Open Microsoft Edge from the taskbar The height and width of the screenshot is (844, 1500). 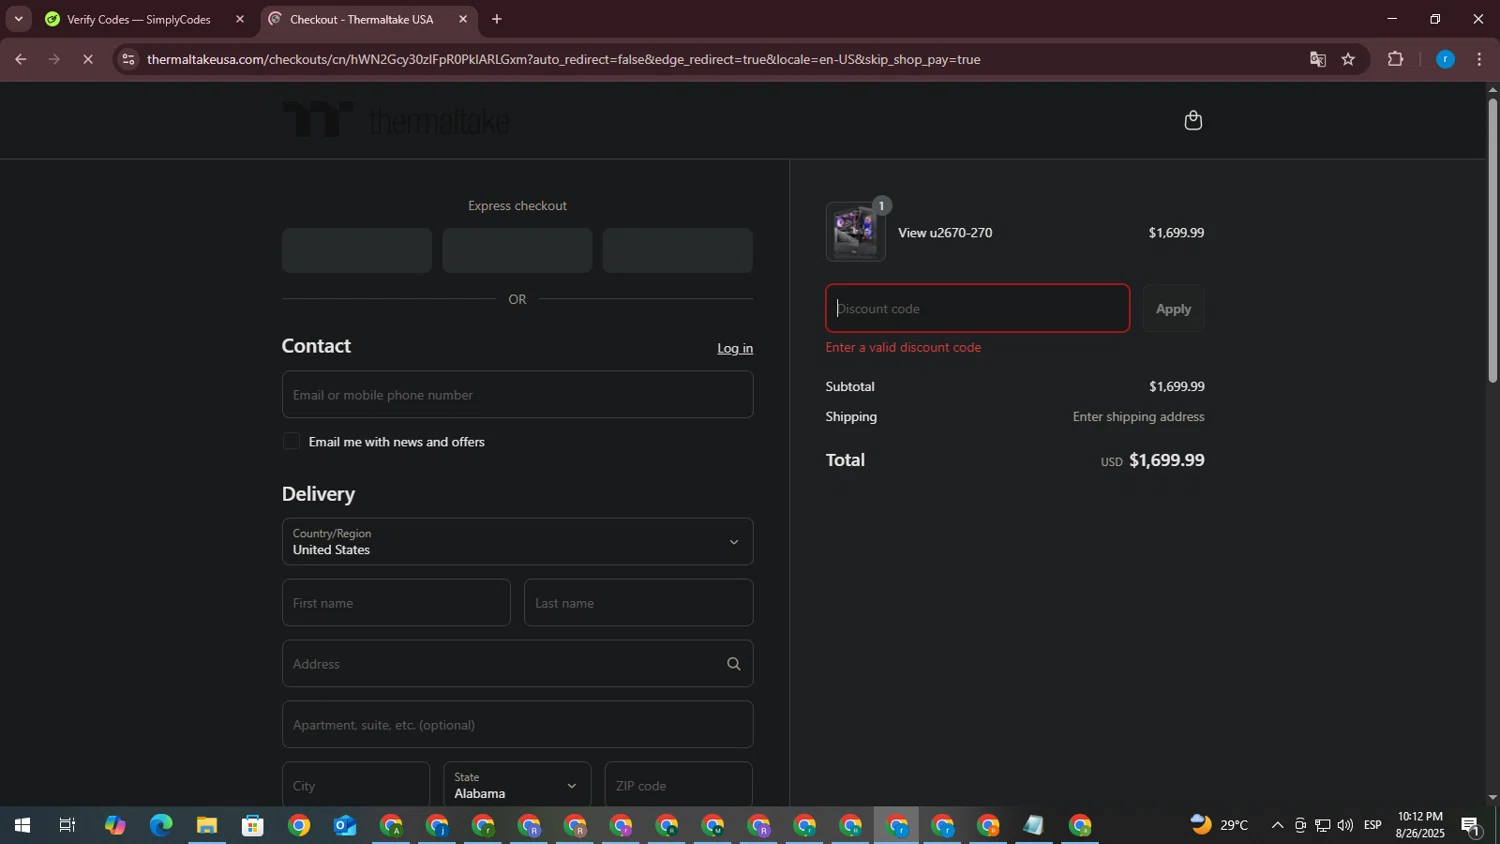tap(161, 826)
